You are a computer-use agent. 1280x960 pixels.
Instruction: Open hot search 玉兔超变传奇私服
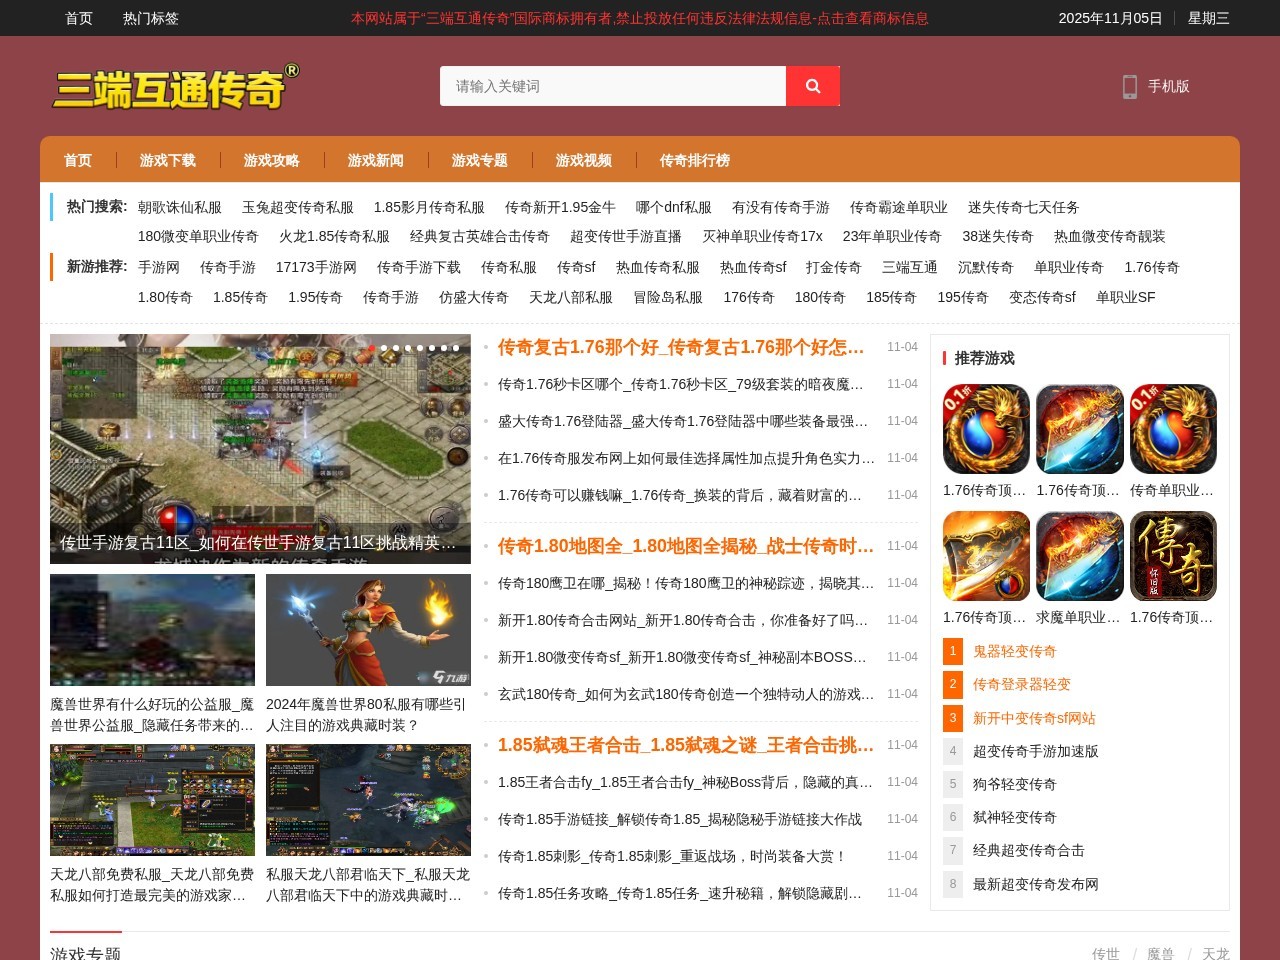(298, 207)
